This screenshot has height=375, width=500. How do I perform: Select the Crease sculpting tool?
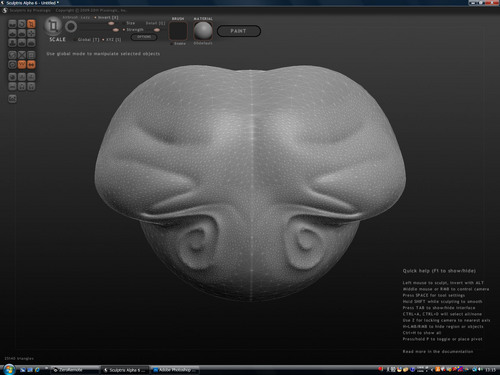point(12,24)
